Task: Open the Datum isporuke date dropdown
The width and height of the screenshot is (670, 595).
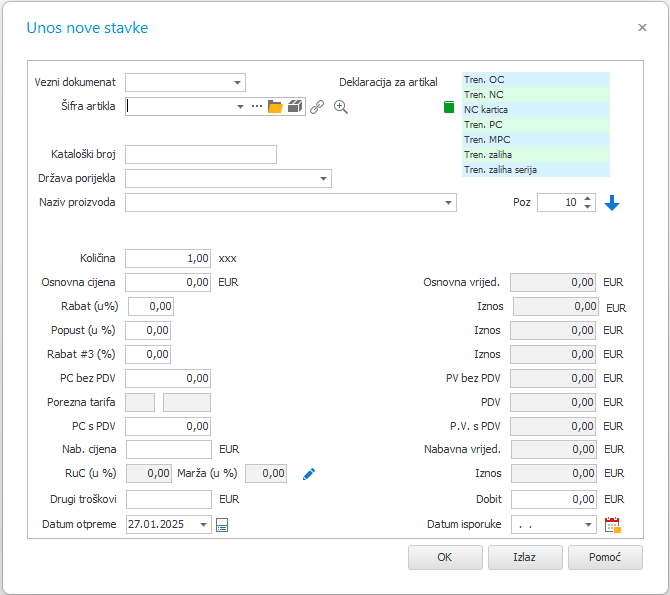Action: point(588,524)
